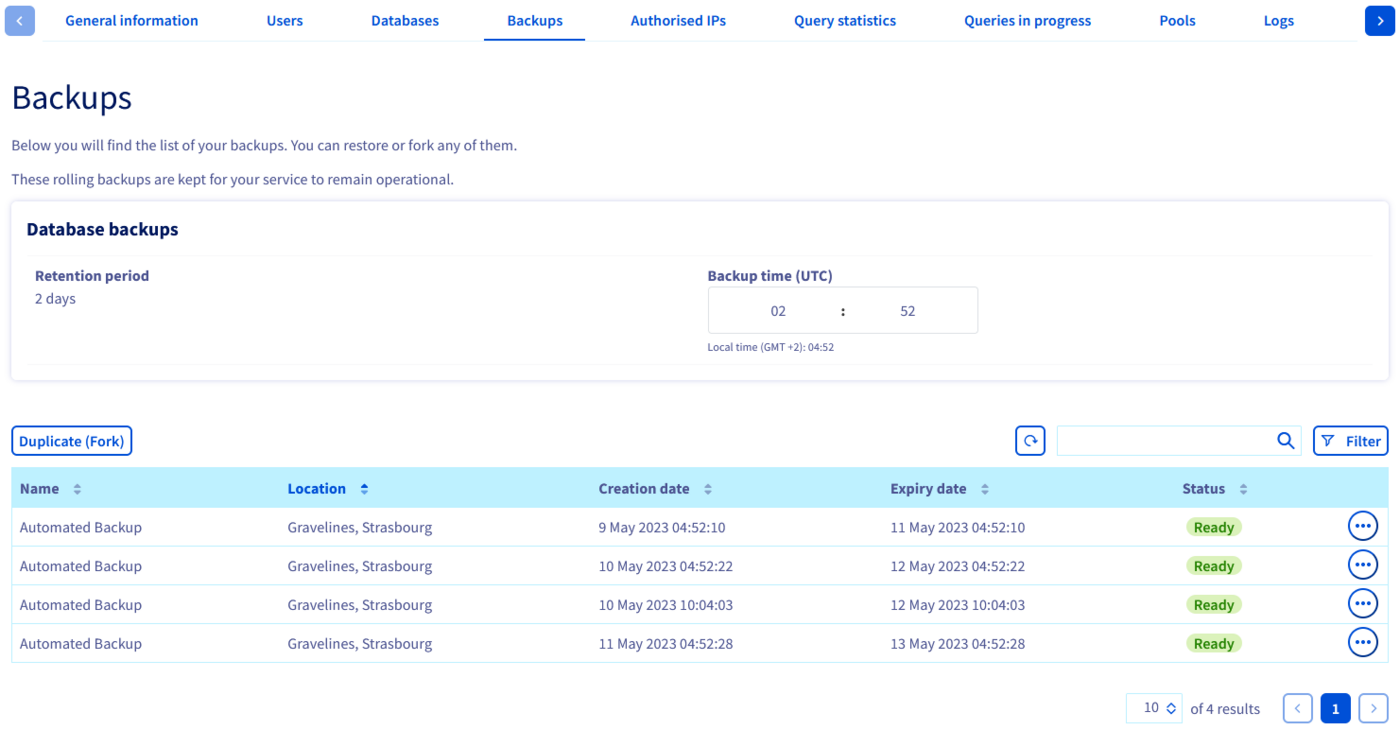Screen dimensions: 1400x730
Task: Click the Duplicate (Fork) button
Action: 72,441
